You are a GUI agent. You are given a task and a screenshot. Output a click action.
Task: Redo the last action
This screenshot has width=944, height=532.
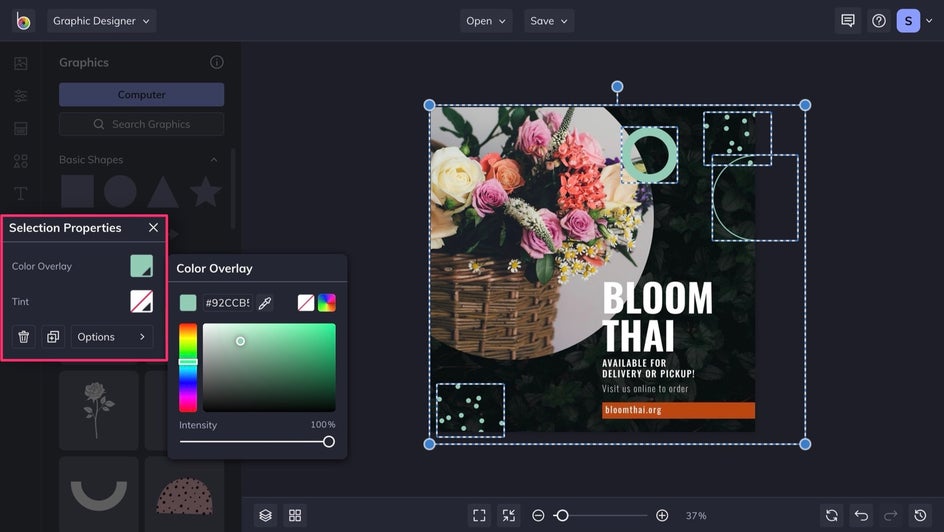(x=890, y=515)
